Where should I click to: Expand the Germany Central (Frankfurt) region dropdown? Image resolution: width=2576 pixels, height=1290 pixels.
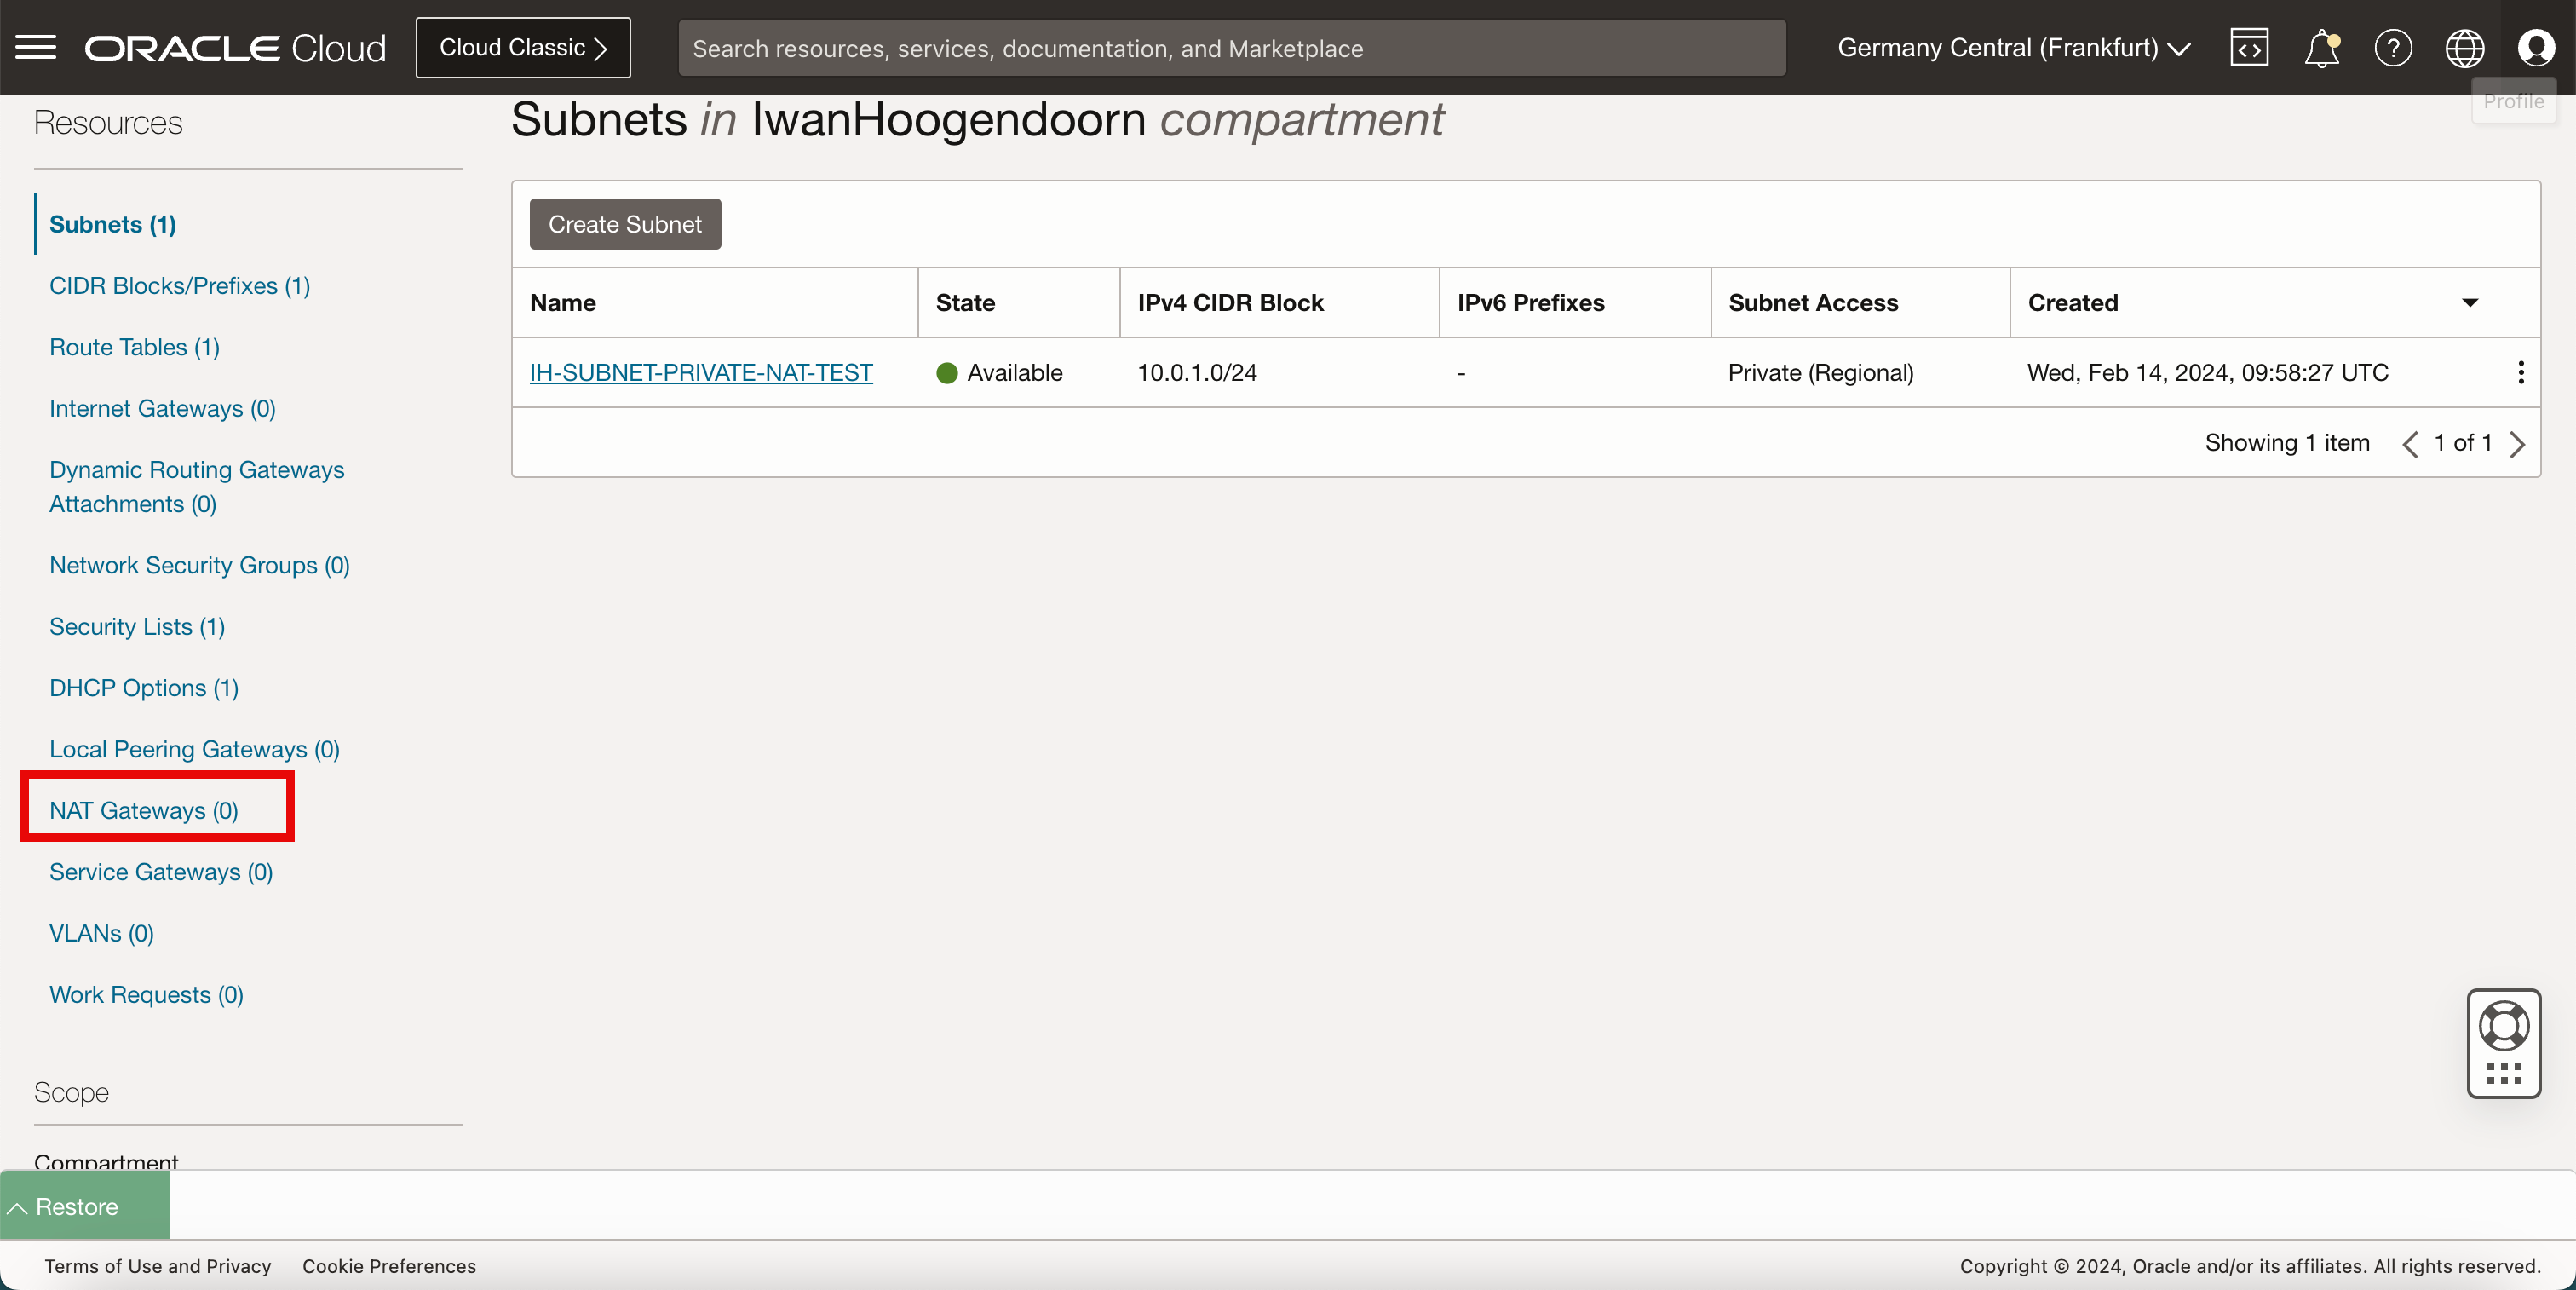(x=2014, y=47)
